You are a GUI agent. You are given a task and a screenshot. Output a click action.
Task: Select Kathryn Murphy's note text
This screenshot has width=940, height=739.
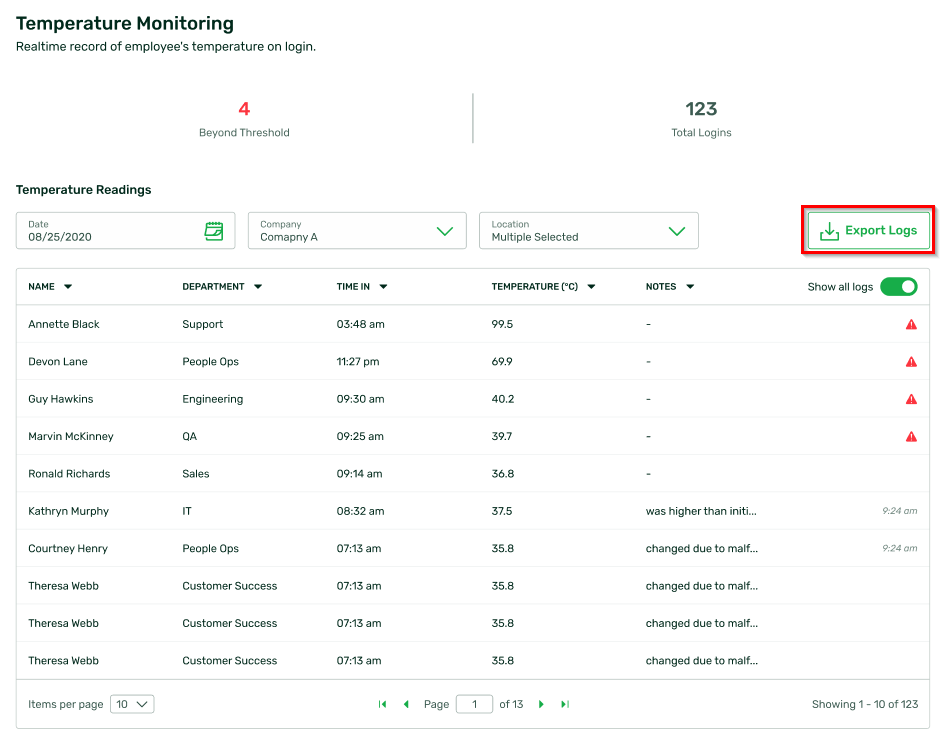pos(701,511)
